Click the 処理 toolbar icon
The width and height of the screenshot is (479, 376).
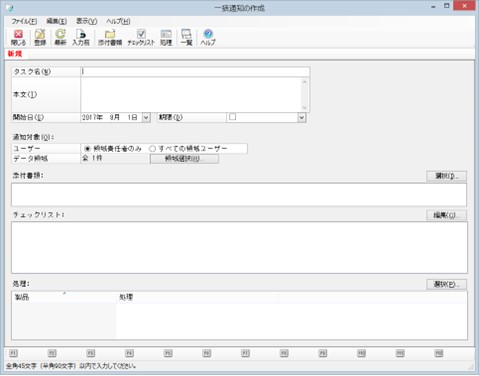pyautogui.click(x=166, y=37)
